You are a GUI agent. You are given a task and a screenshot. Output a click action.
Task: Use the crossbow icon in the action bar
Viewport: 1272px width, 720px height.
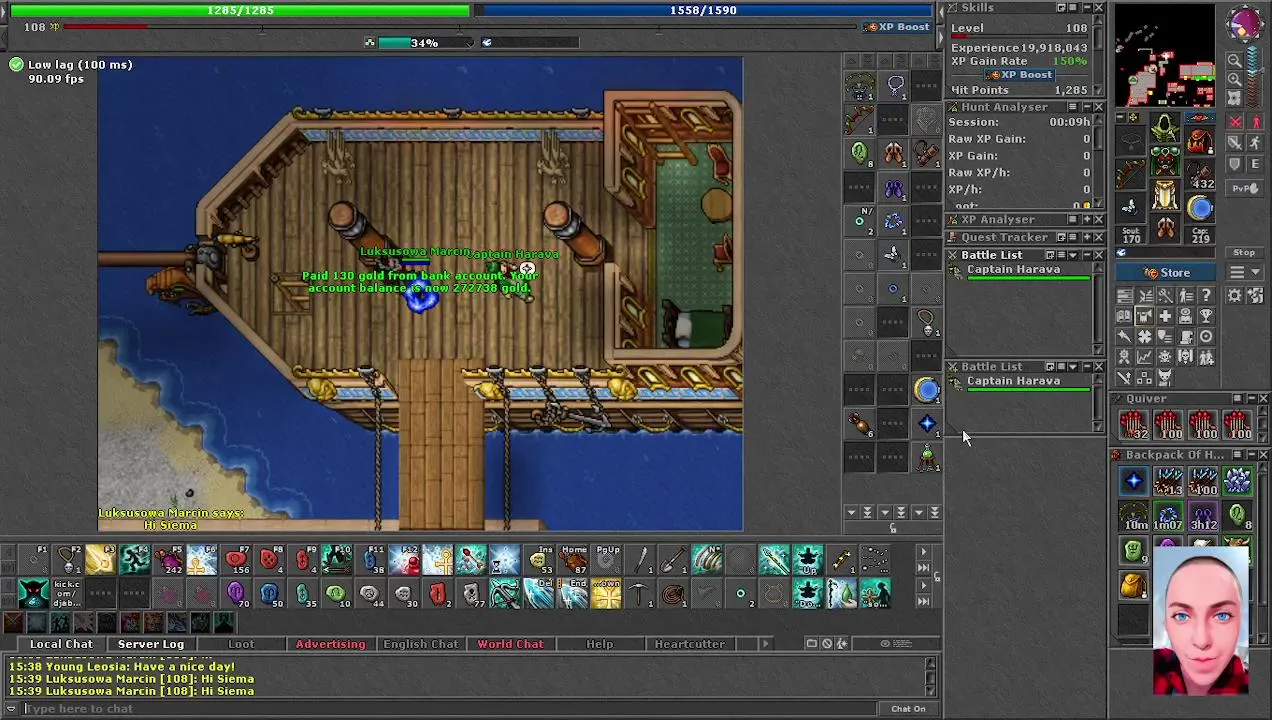click(x=505, y=593)
